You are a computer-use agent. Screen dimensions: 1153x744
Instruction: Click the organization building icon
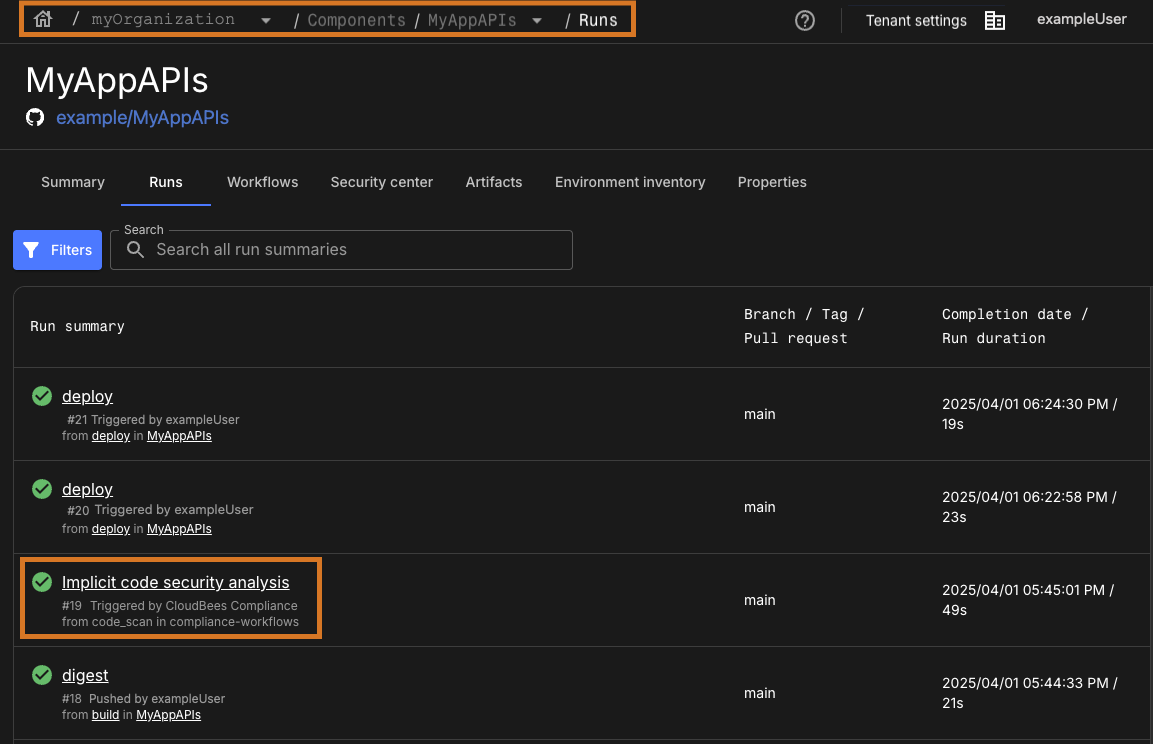(994, 20)
